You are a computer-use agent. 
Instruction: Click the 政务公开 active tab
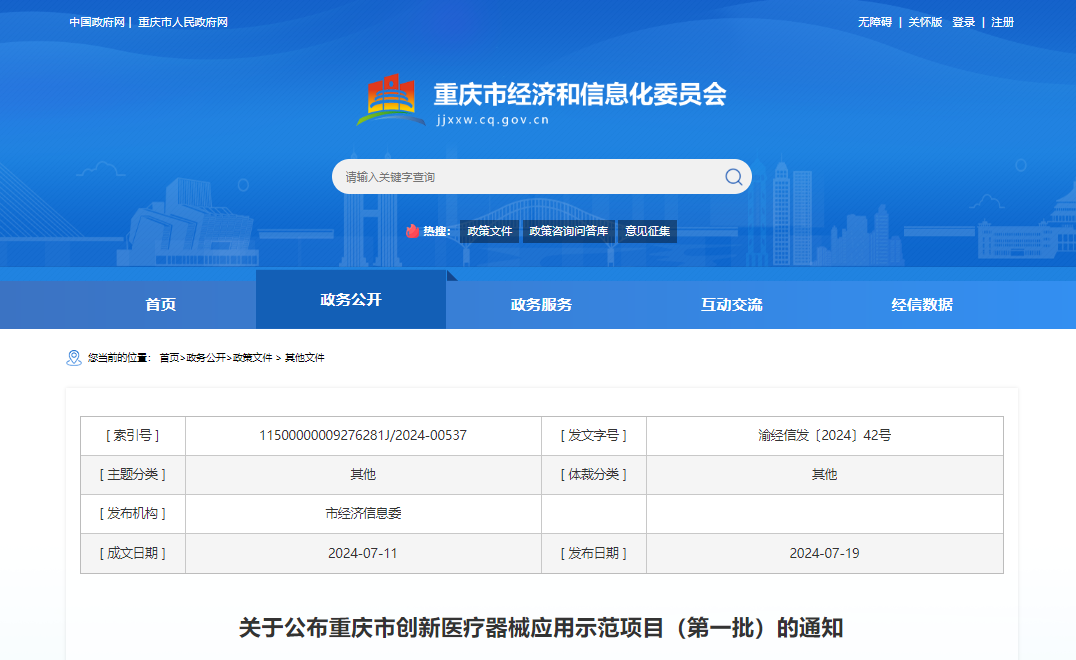pyautogui.click(x=351, y=300)
